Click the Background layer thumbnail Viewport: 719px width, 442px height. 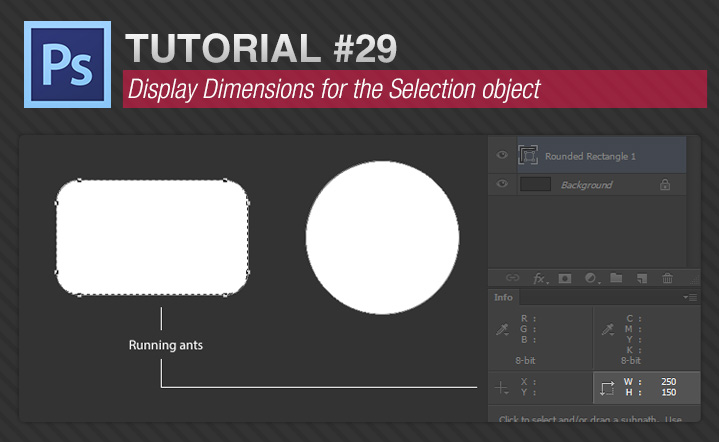coord(535,185)
